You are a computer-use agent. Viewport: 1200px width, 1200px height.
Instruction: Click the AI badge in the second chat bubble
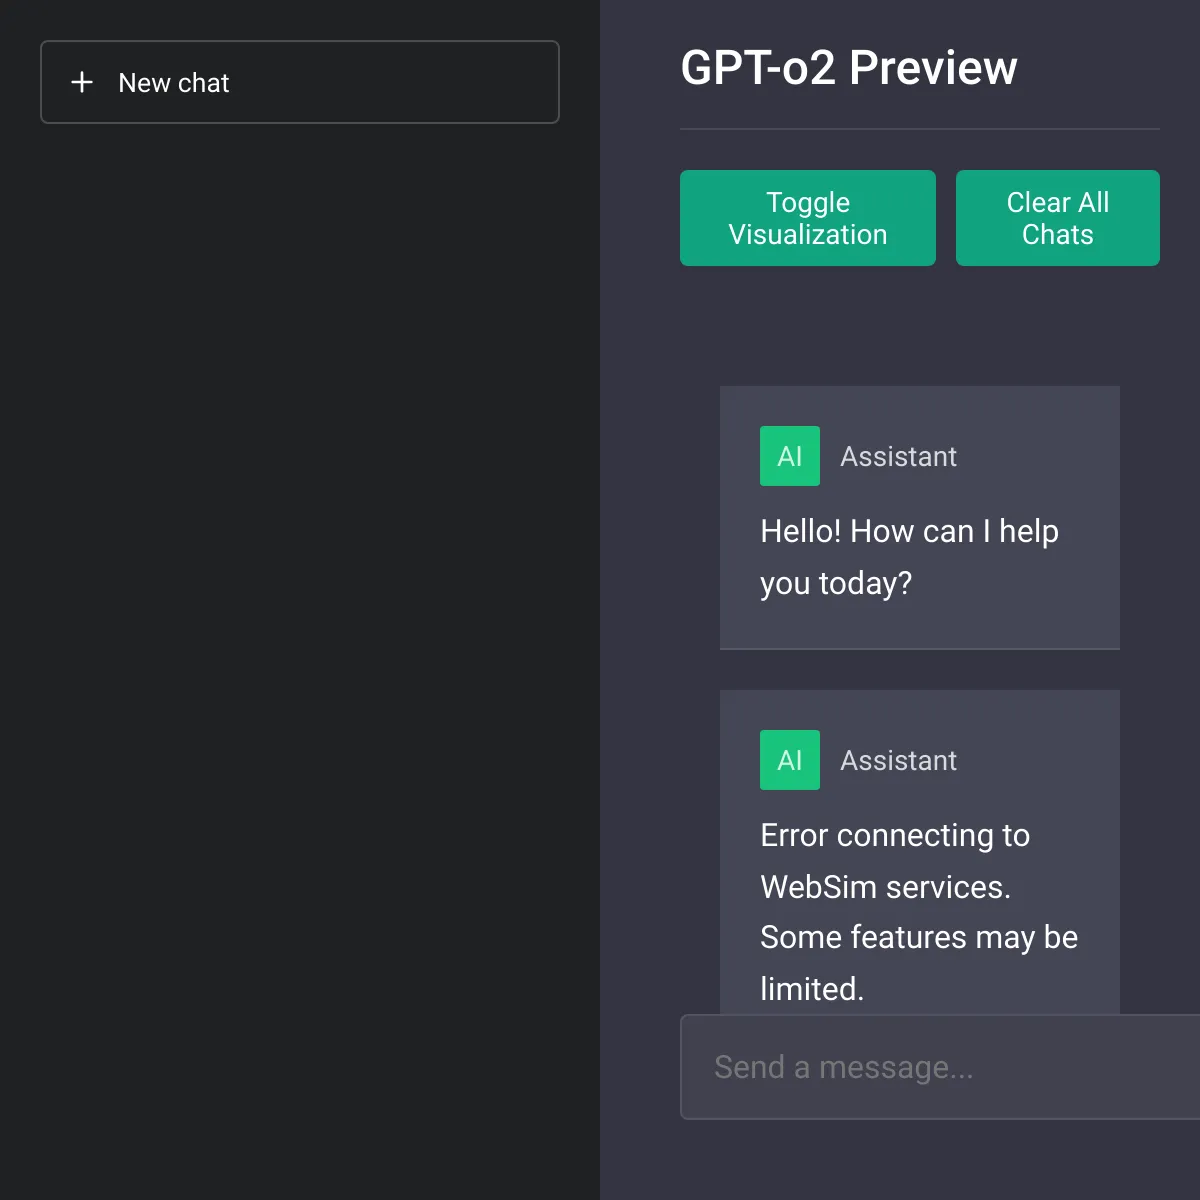790,760
